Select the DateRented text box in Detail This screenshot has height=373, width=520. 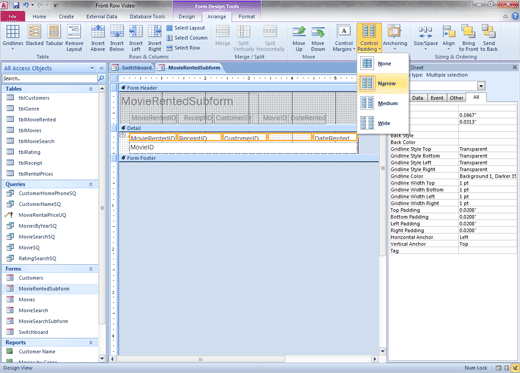tap(335, 138)
